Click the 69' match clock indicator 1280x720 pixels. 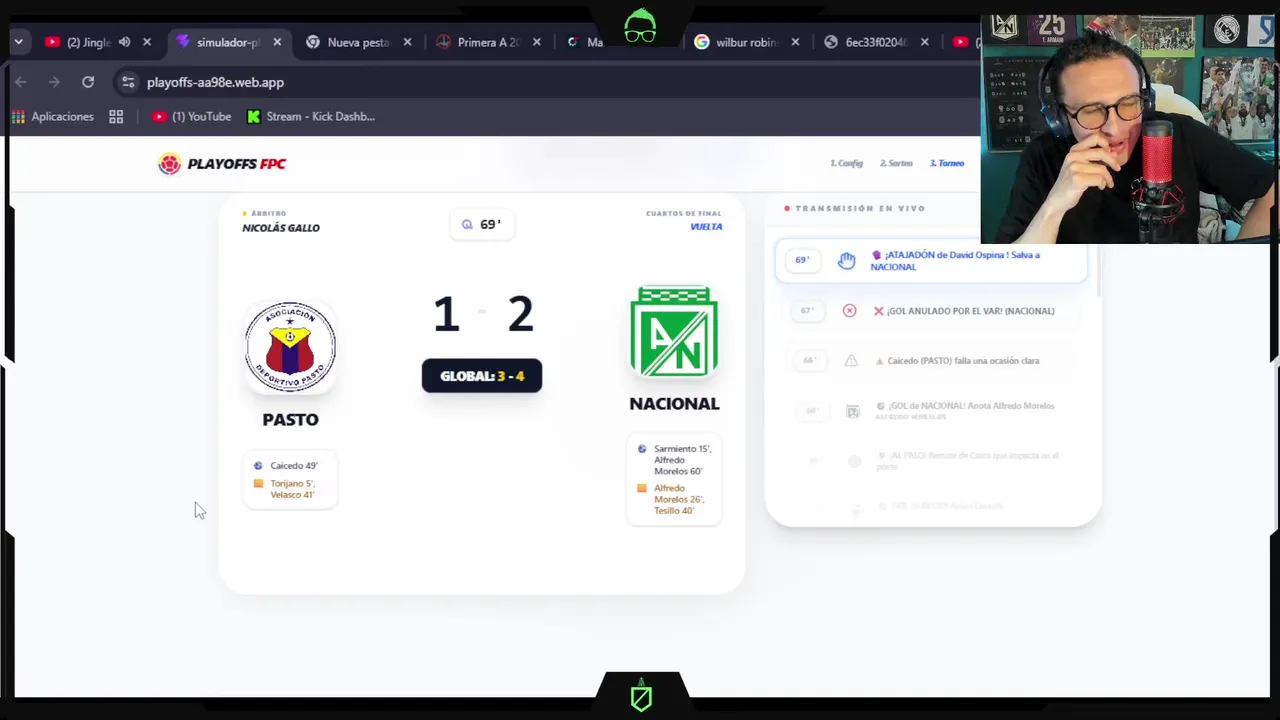[482, 224]
